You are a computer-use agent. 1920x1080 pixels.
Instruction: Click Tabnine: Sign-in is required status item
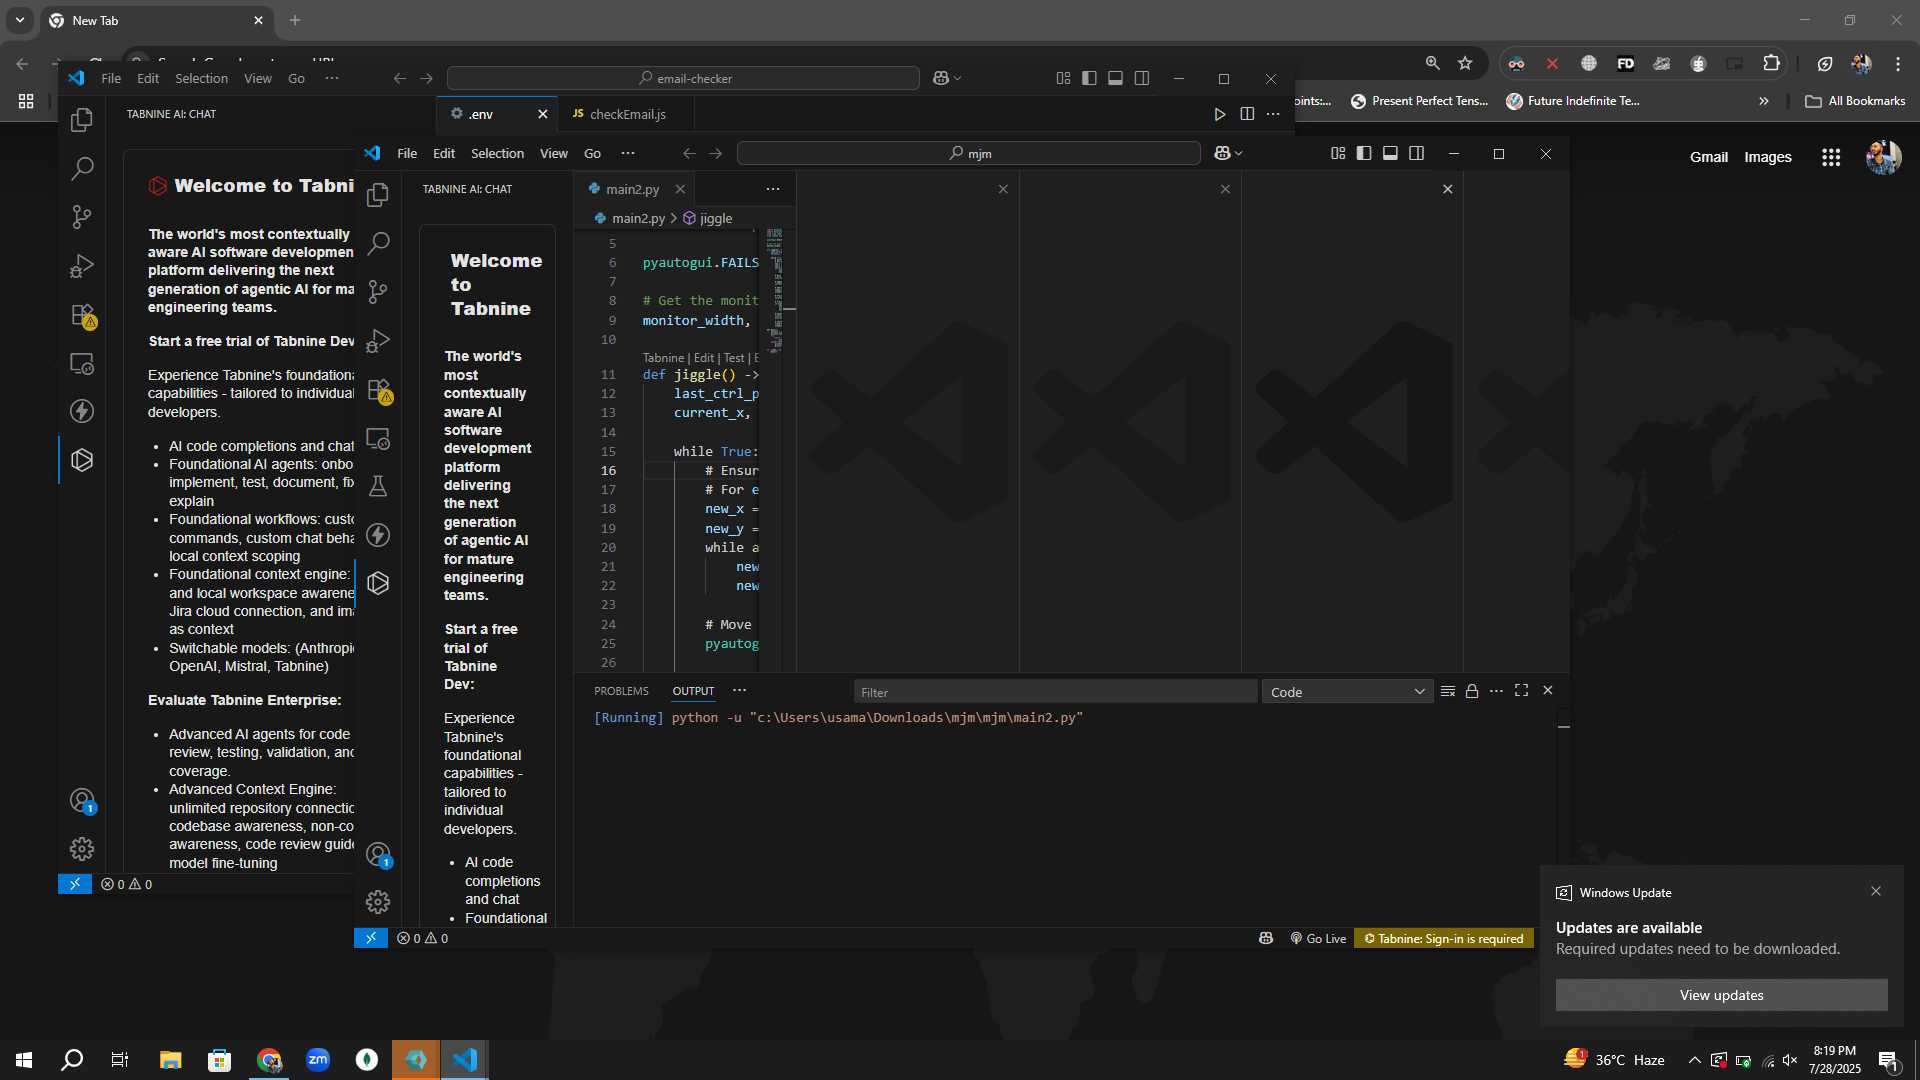(1443, 938)
